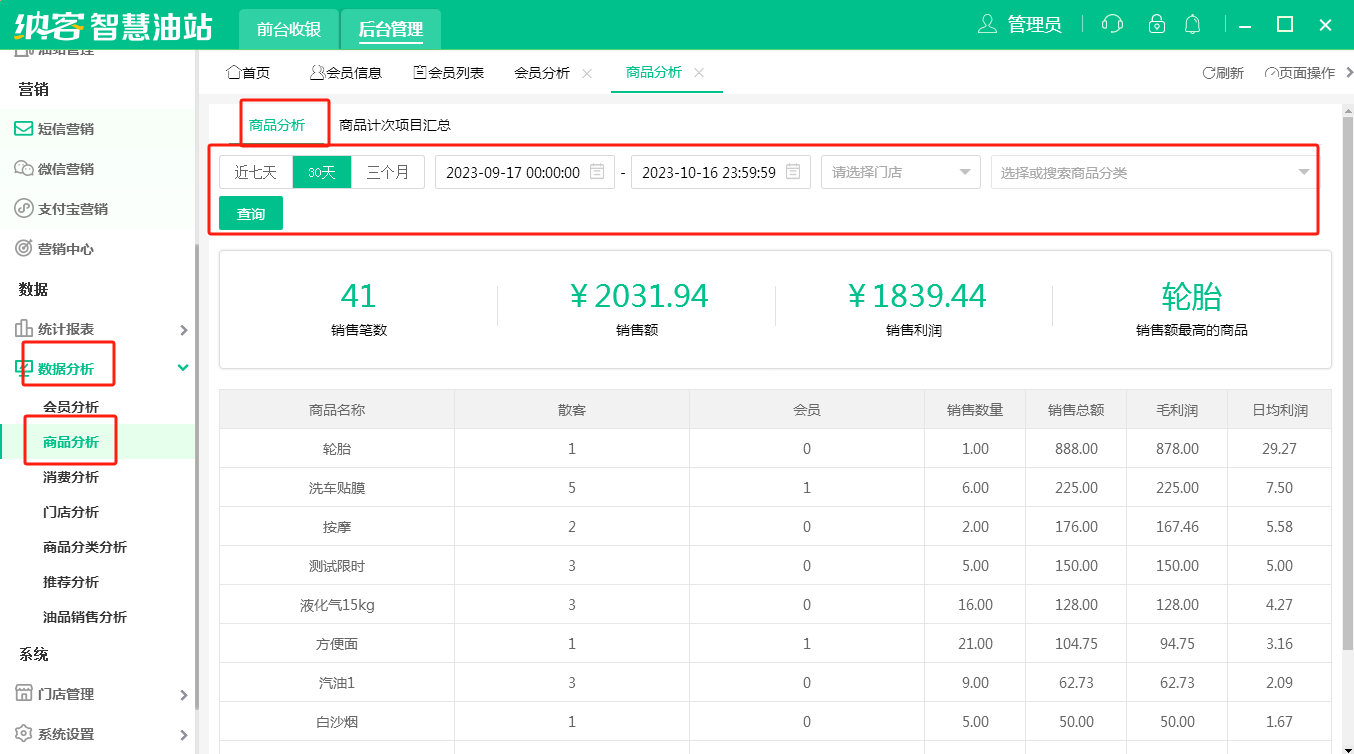The width and height of the screenshot is (1354, 754).
Task: Select the 近七天 time range
Action: 256,172
